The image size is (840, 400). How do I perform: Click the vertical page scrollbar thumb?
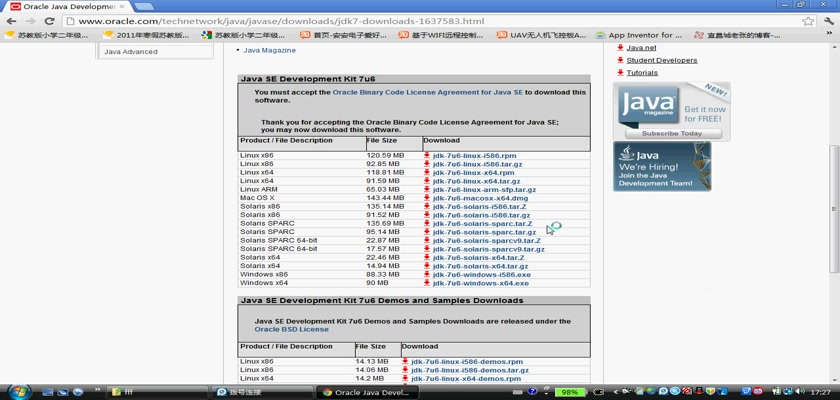[834, 208]
